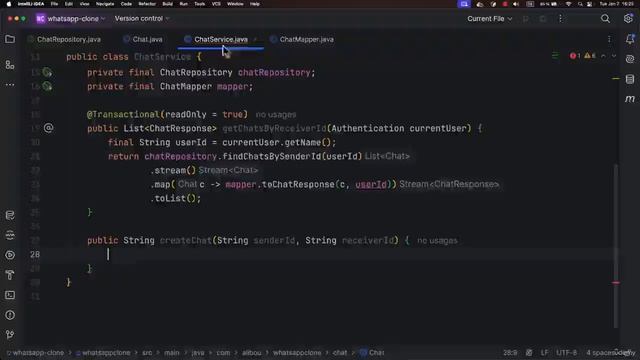640x360 pixels.
Task: Debug the current file
Action: [542, 19]
